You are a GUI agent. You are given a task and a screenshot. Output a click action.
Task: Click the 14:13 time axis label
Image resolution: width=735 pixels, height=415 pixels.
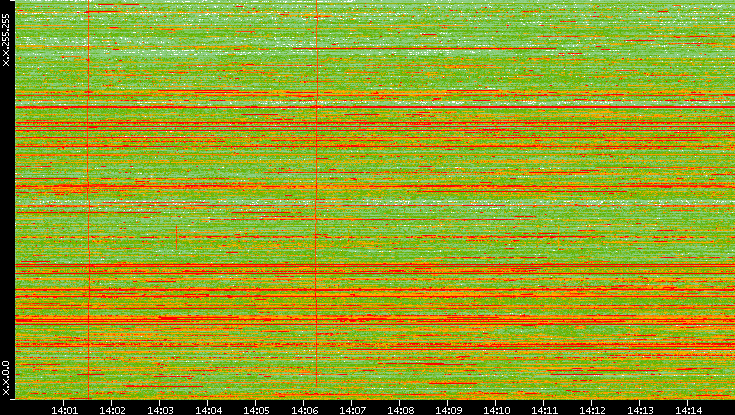(x=640, y=410)
